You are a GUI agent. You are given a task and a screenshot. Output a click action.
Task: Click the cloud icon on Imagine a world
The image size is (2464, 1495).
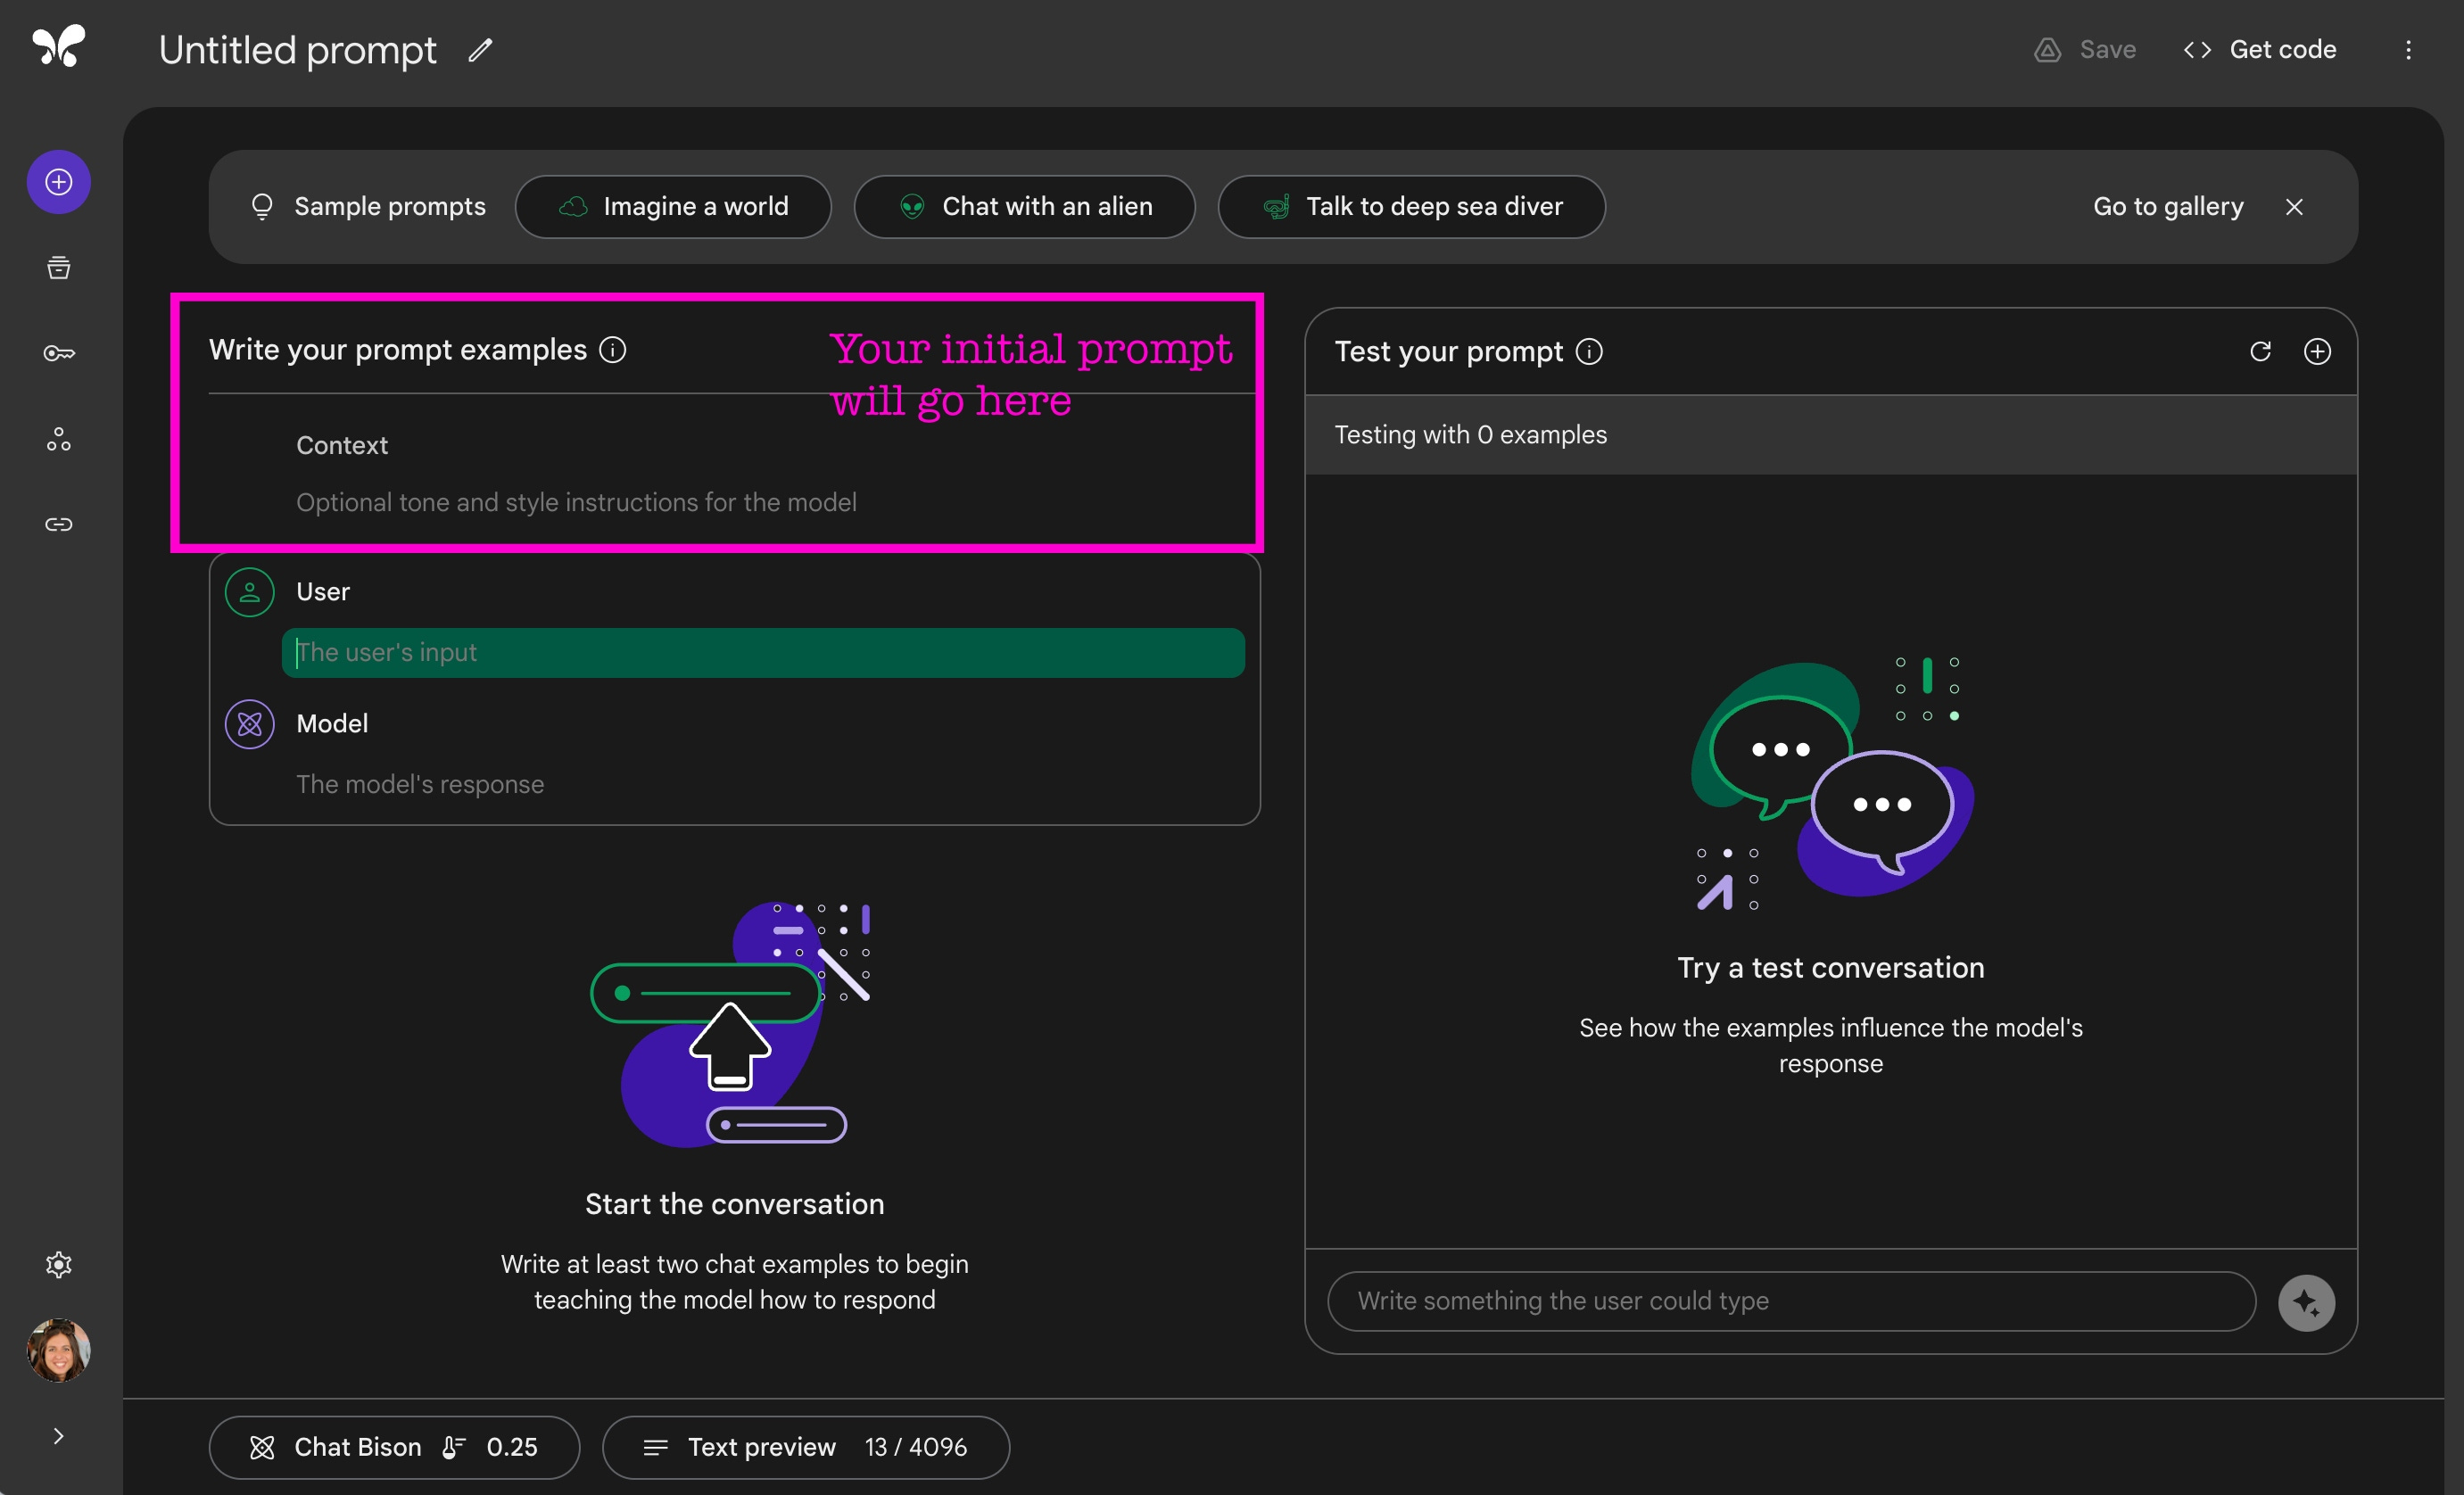click(x=573, y=207)
